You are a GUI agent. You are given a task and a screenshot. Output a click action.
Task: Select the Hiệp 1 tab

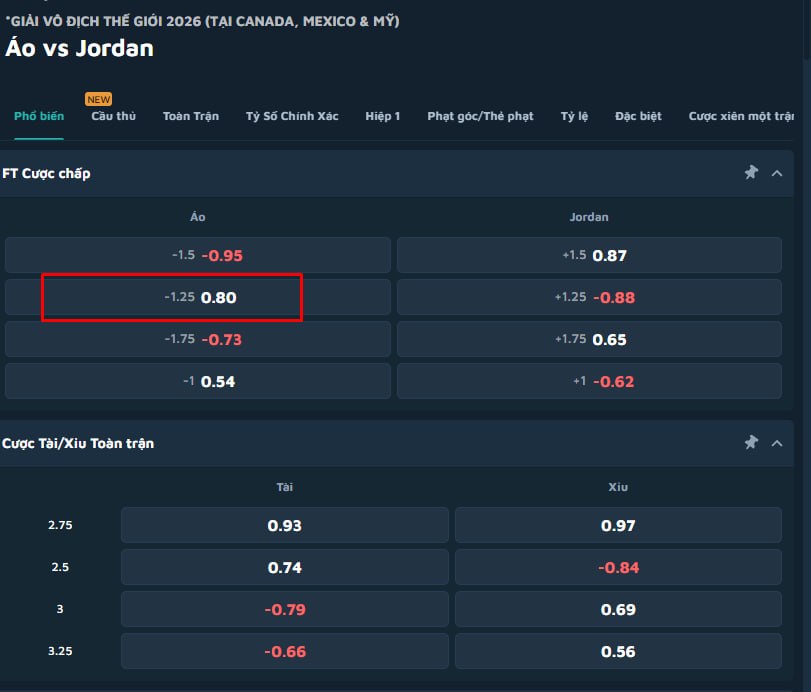coord(383,116)
